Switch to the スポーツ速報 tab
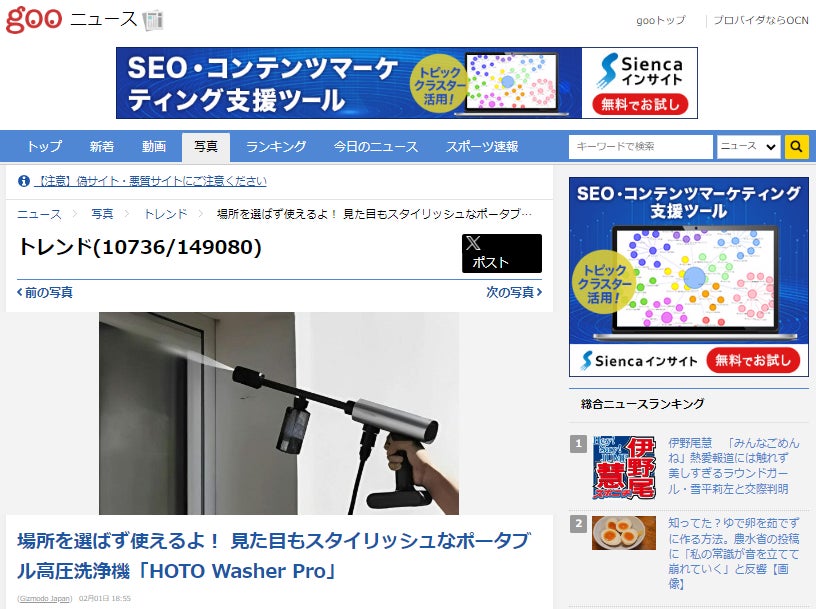The width and height of the screenshot is (816, 609). point(482,147)
